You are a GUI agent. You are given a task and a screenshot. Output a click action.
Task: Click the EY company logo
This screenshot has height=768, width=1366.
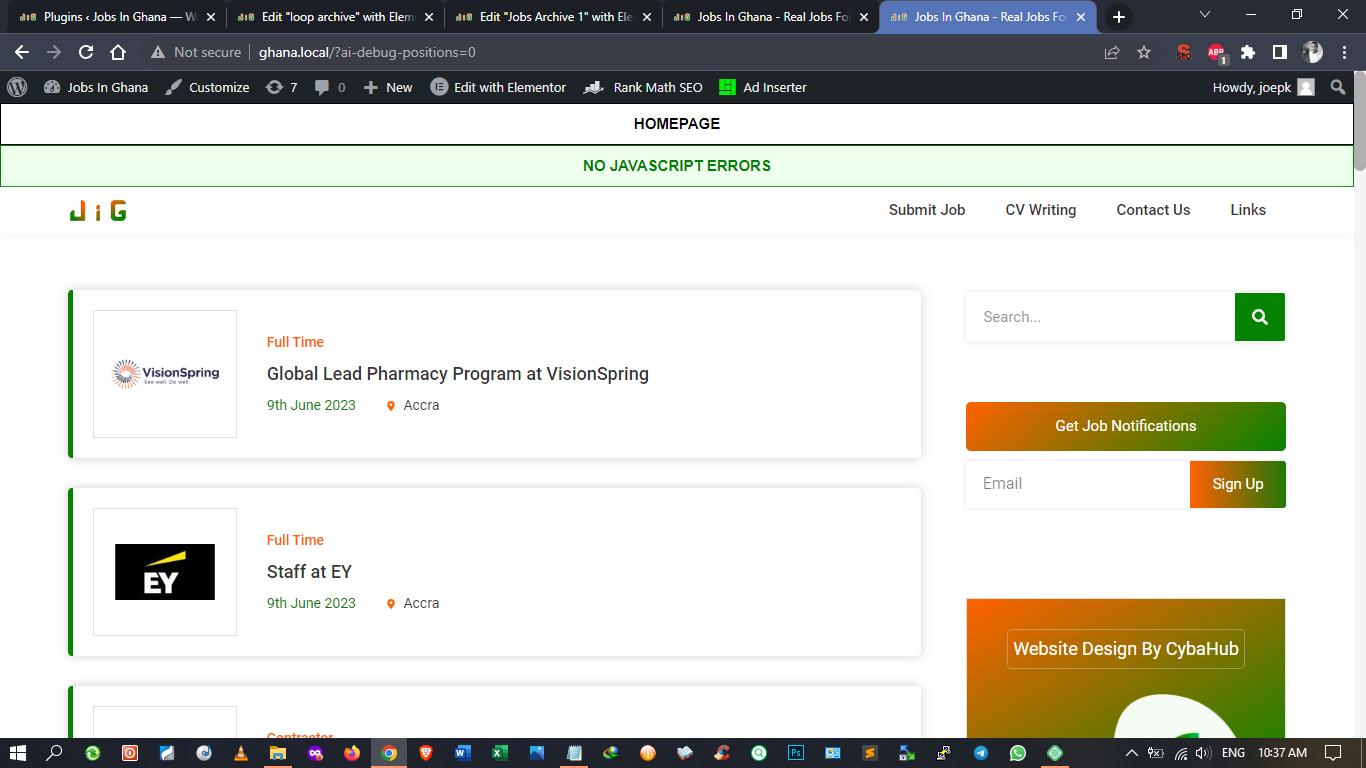click(165, 572)
